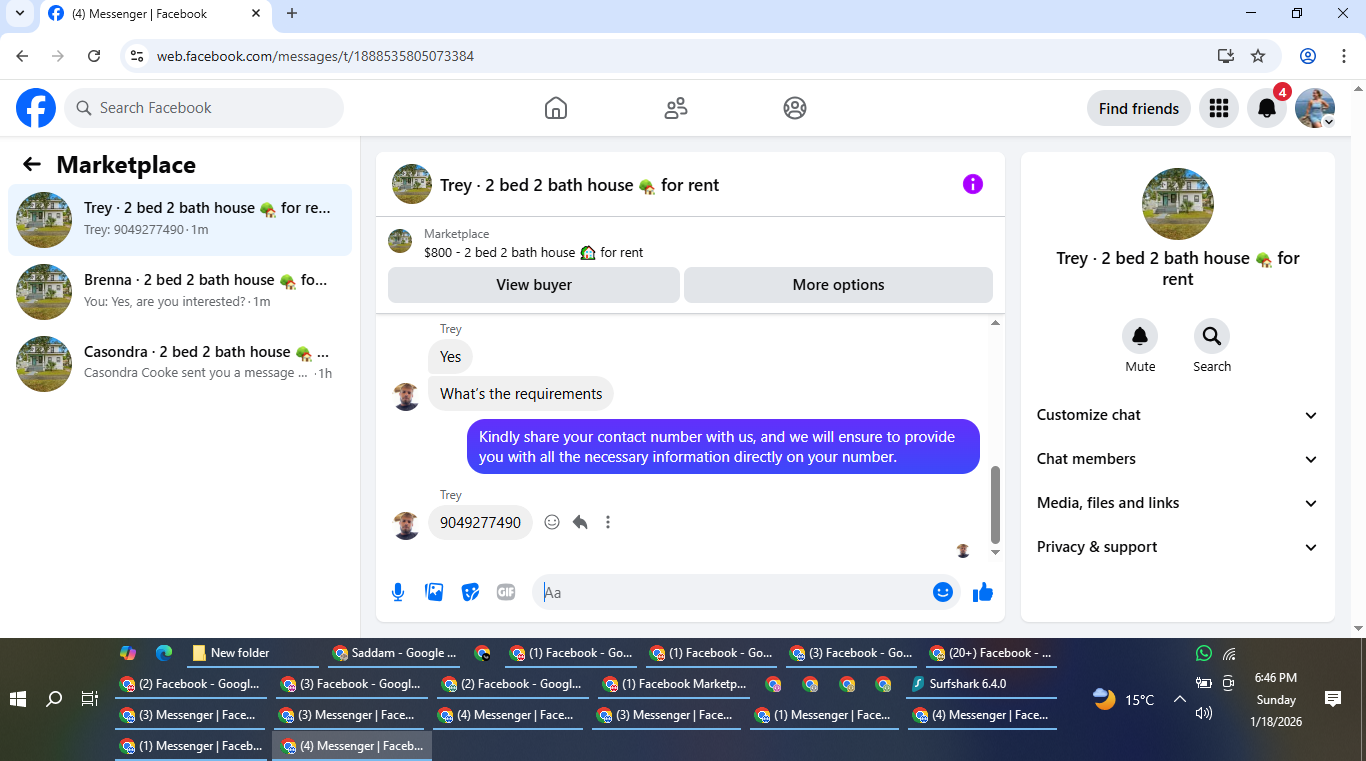1366x761 pixels.
Task: Open Trey's avatar beside 9049277490
Action: point(406,525)
